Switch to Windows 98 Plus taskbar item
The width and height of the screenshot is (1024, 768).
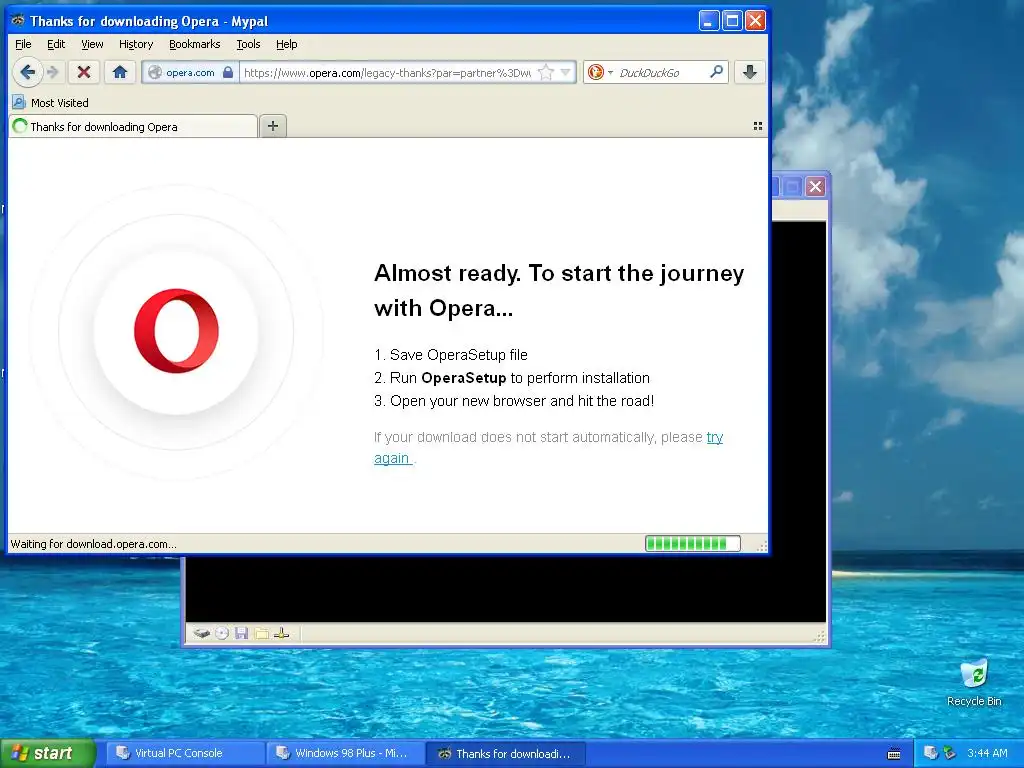pyautogui.click(x=345, y=754)
